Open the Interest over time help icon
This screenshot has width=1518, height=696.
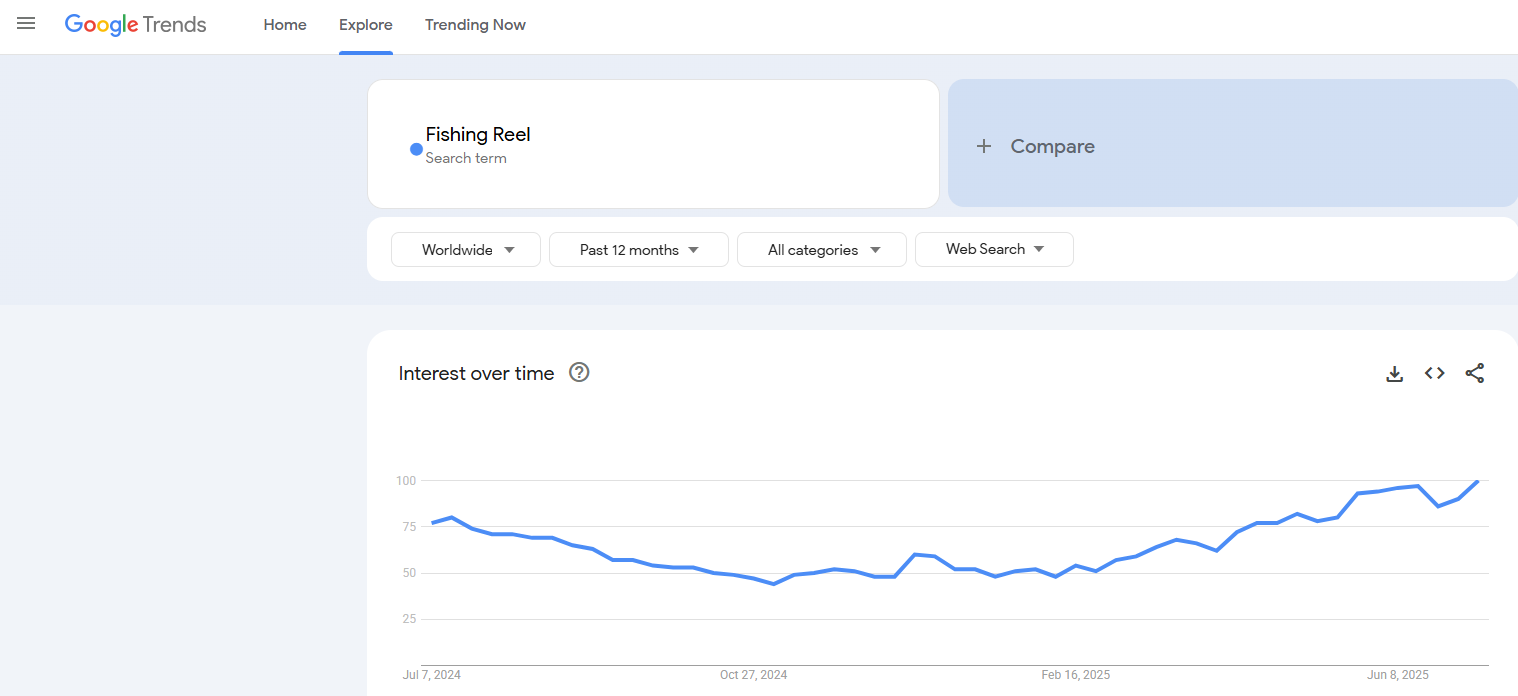pos(579,373)
